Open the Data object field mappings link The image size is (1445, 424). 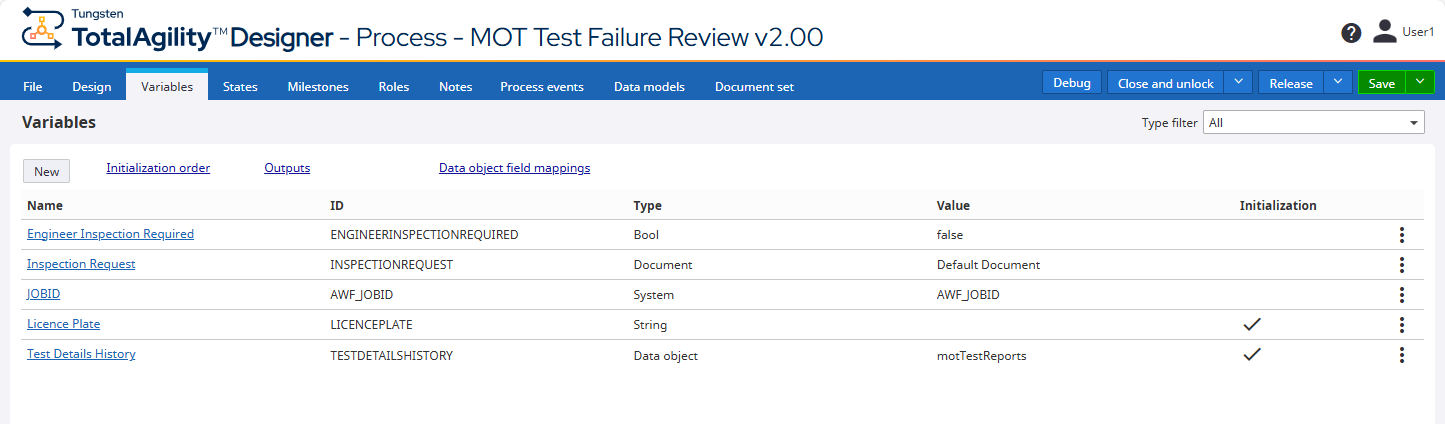(x=514, y=168)
